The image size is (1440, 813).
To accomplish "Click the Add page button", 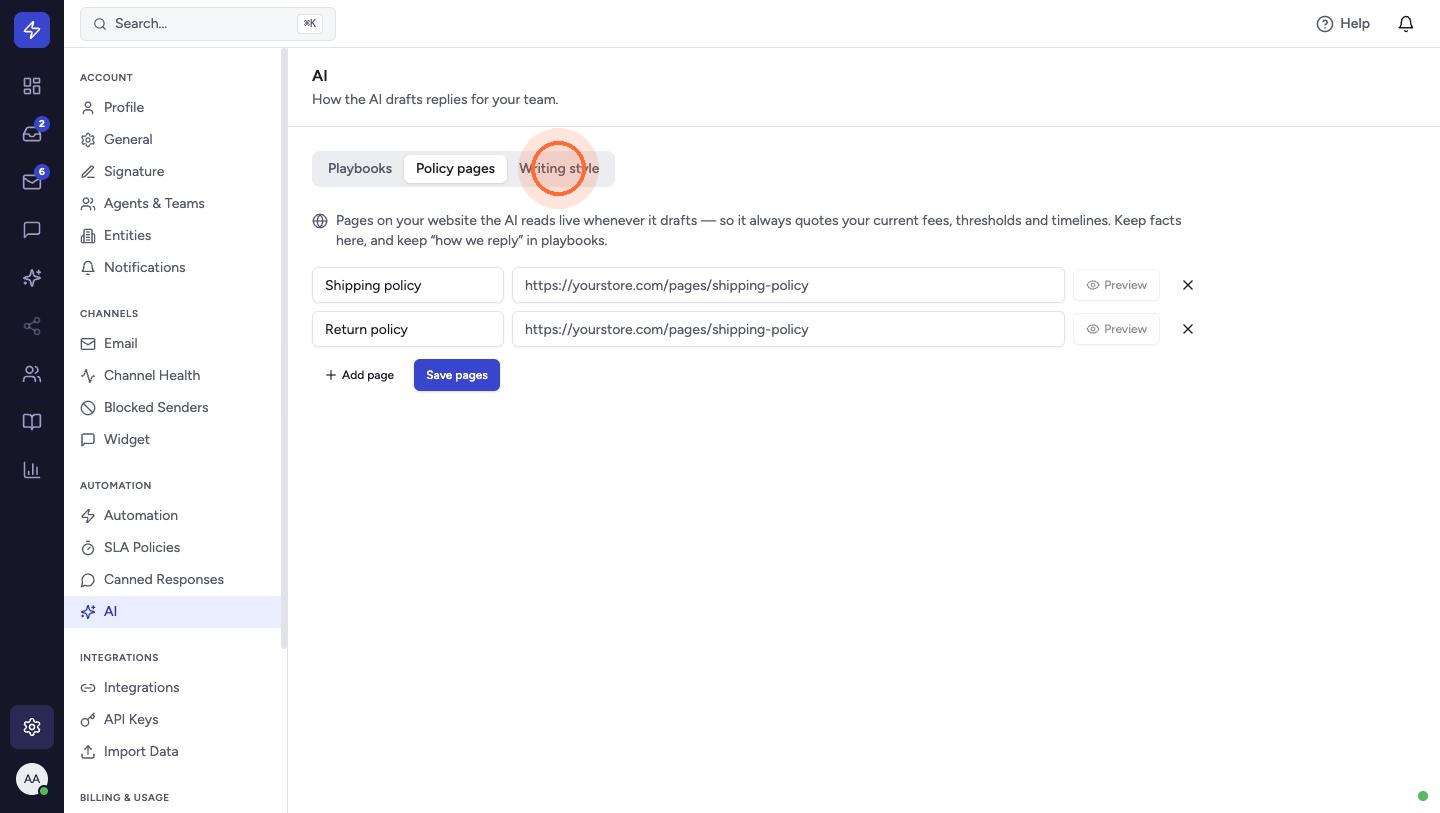I will pyautogui.click(x=359, y=375).
